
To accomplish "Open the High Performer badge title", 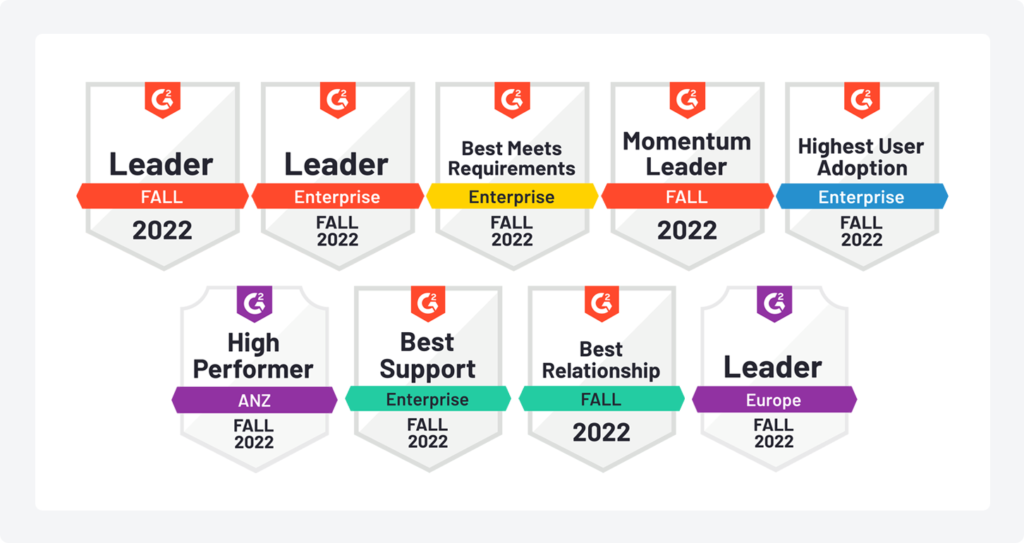I will coord(253,356).
